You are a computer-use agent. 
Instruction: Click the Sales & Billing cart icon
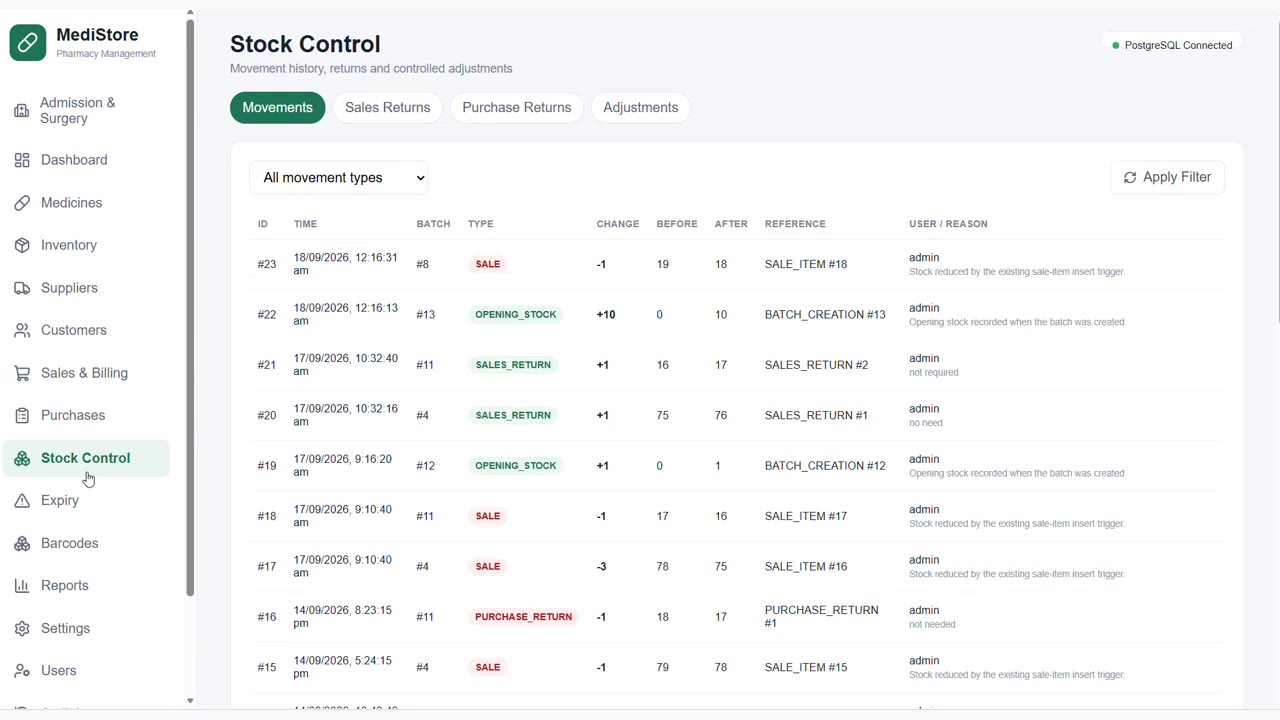pos(22,373)
